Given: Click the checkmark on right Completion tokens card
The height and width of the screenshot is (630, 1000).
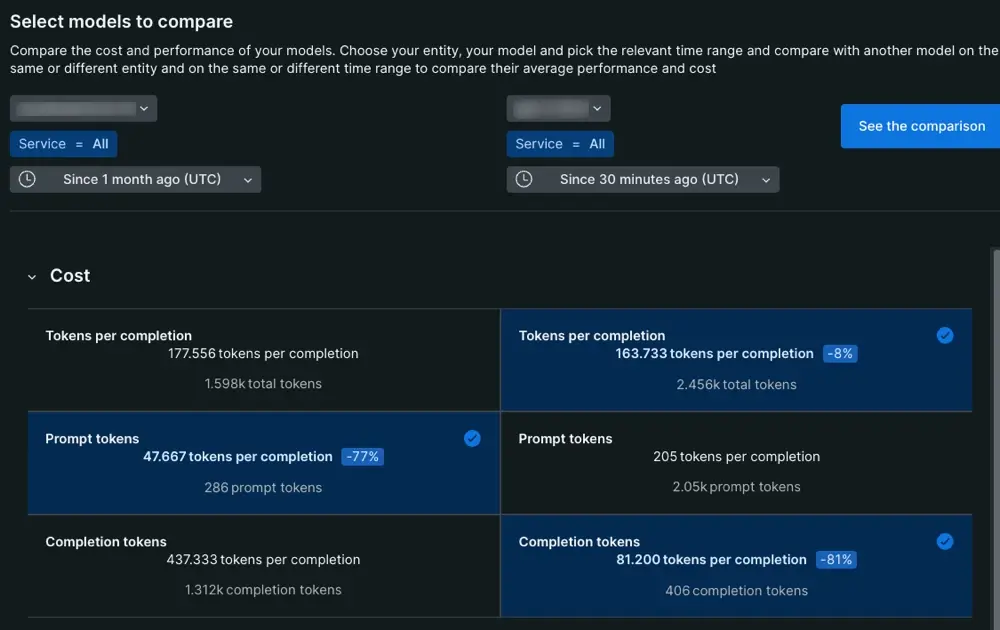Looking at the screenshot, I should point(945,542).
